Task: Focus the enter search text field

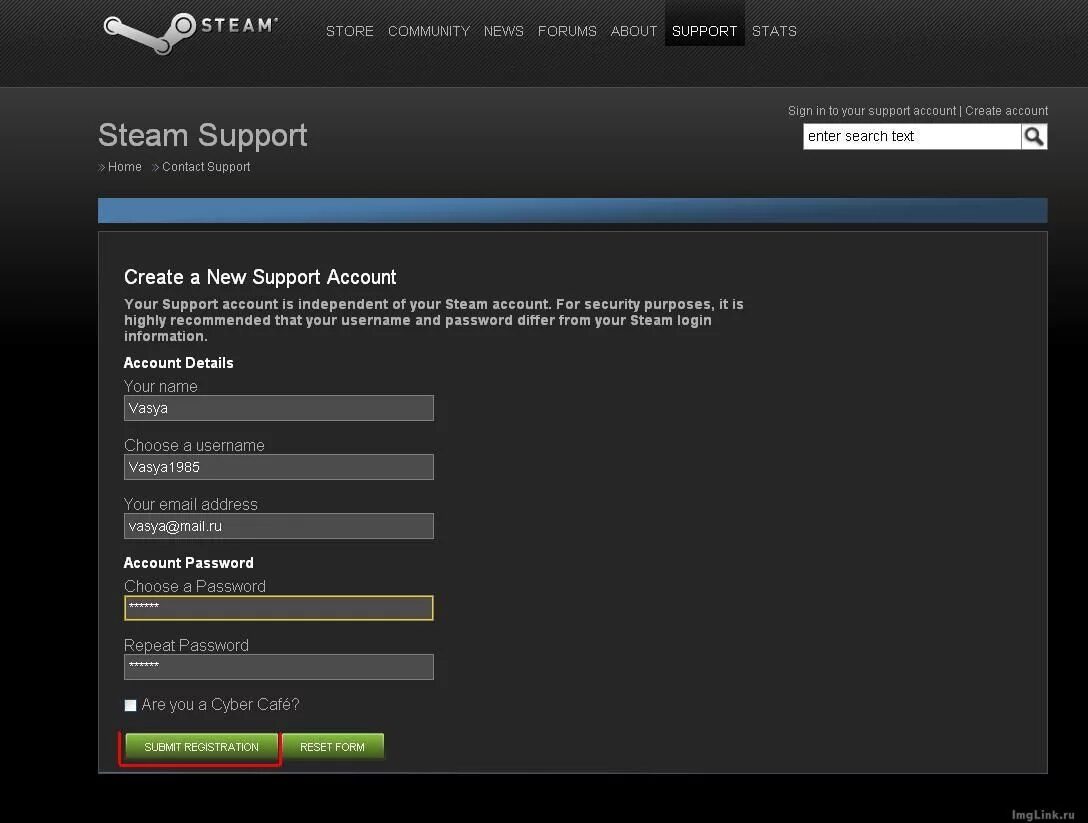Action: click(x=912, y=137)
